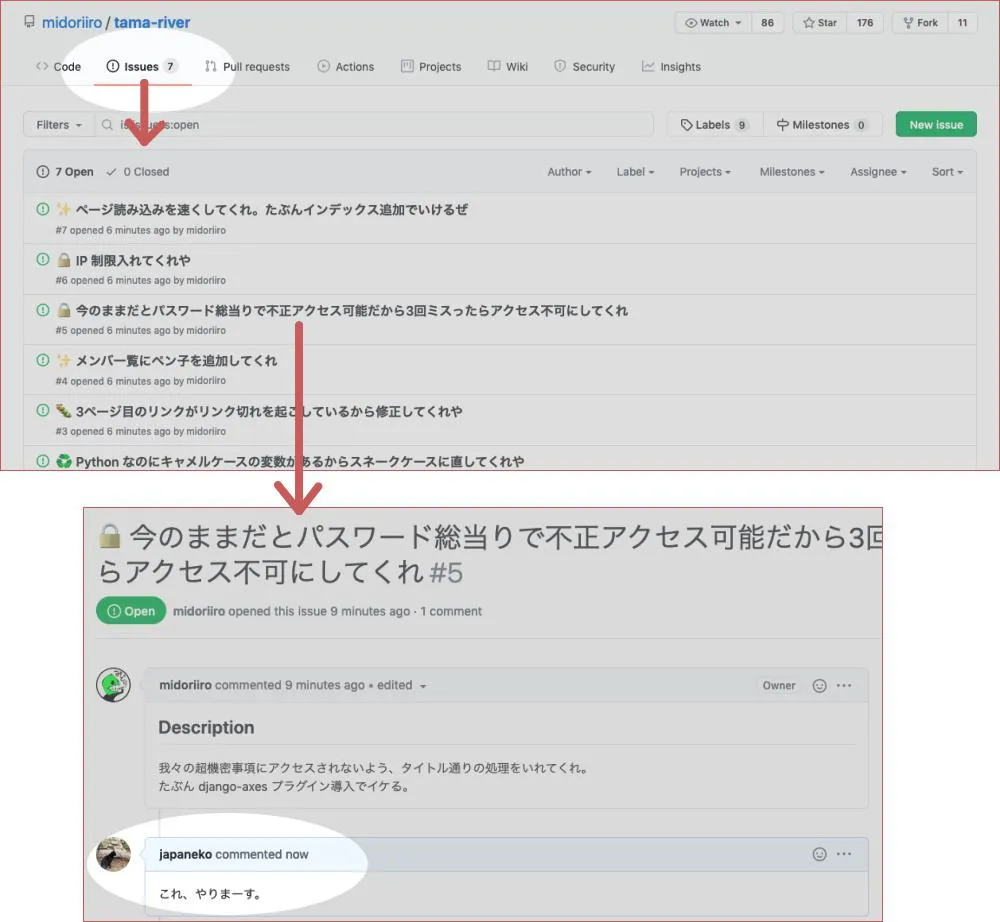Click the green New issue button
1000x922 pixels.
936,124
